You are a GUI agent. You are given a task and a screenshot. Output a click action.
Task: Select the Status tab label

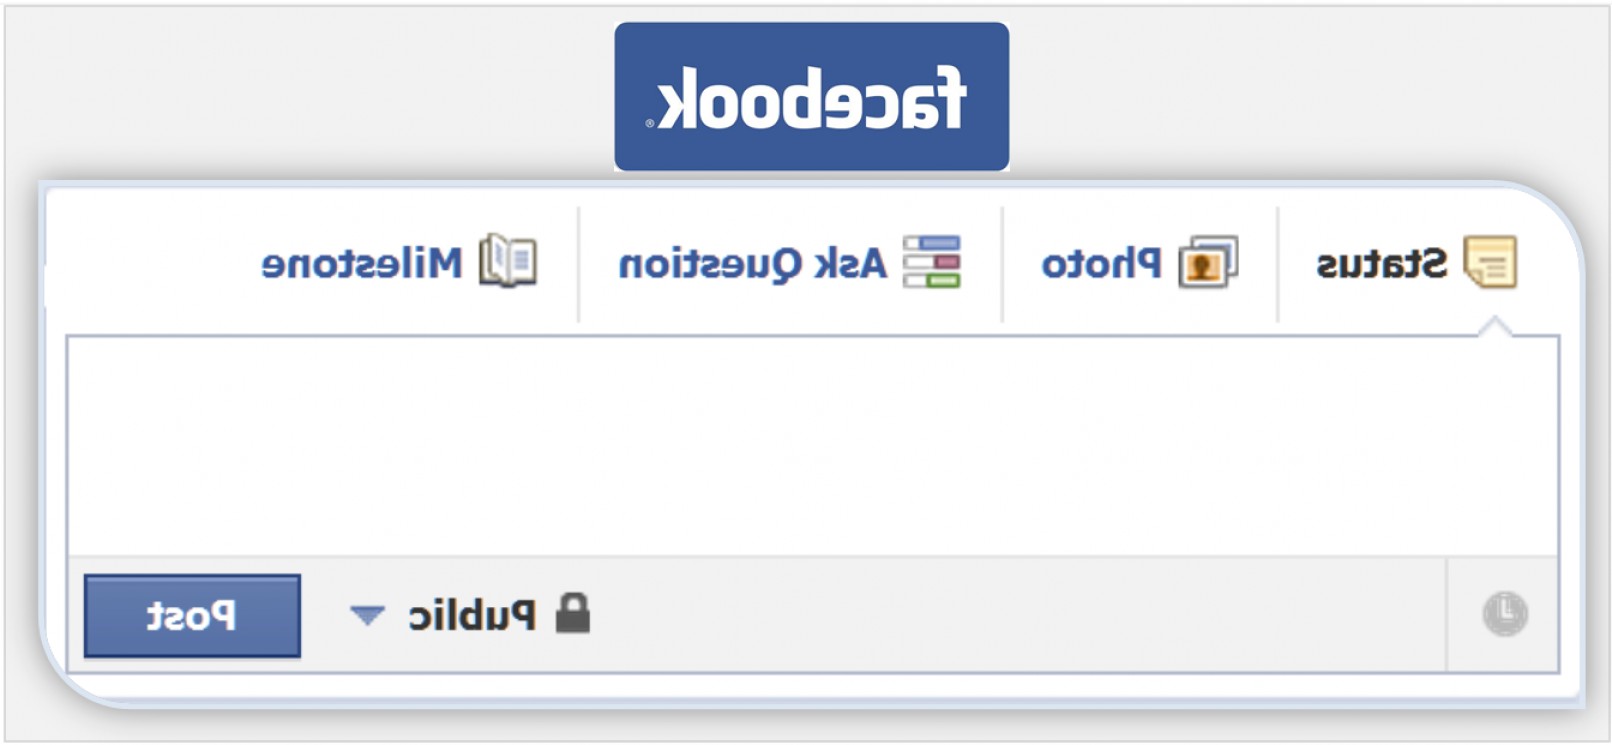coord(1381,264)
